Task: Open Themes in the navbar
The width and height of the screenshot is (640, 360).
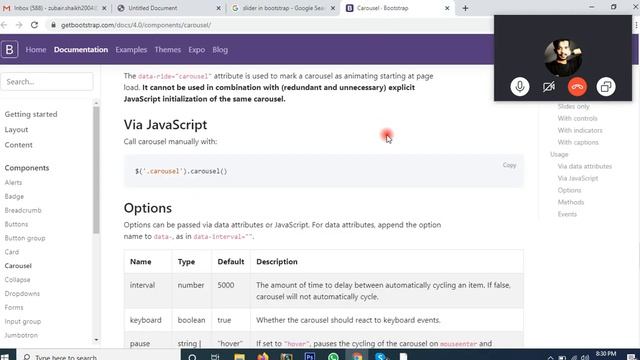Action: coord(167,50)
